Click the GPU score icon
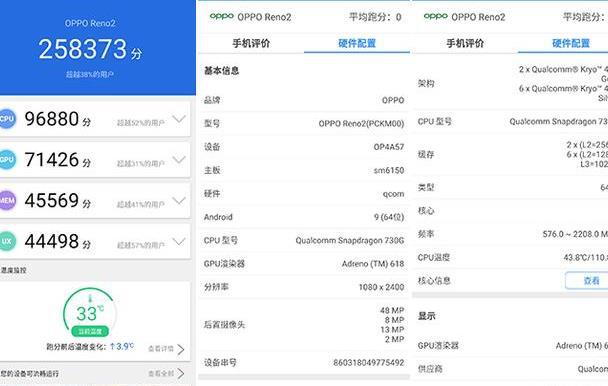This screenshot has width=608, height=386. pos(7,159)
